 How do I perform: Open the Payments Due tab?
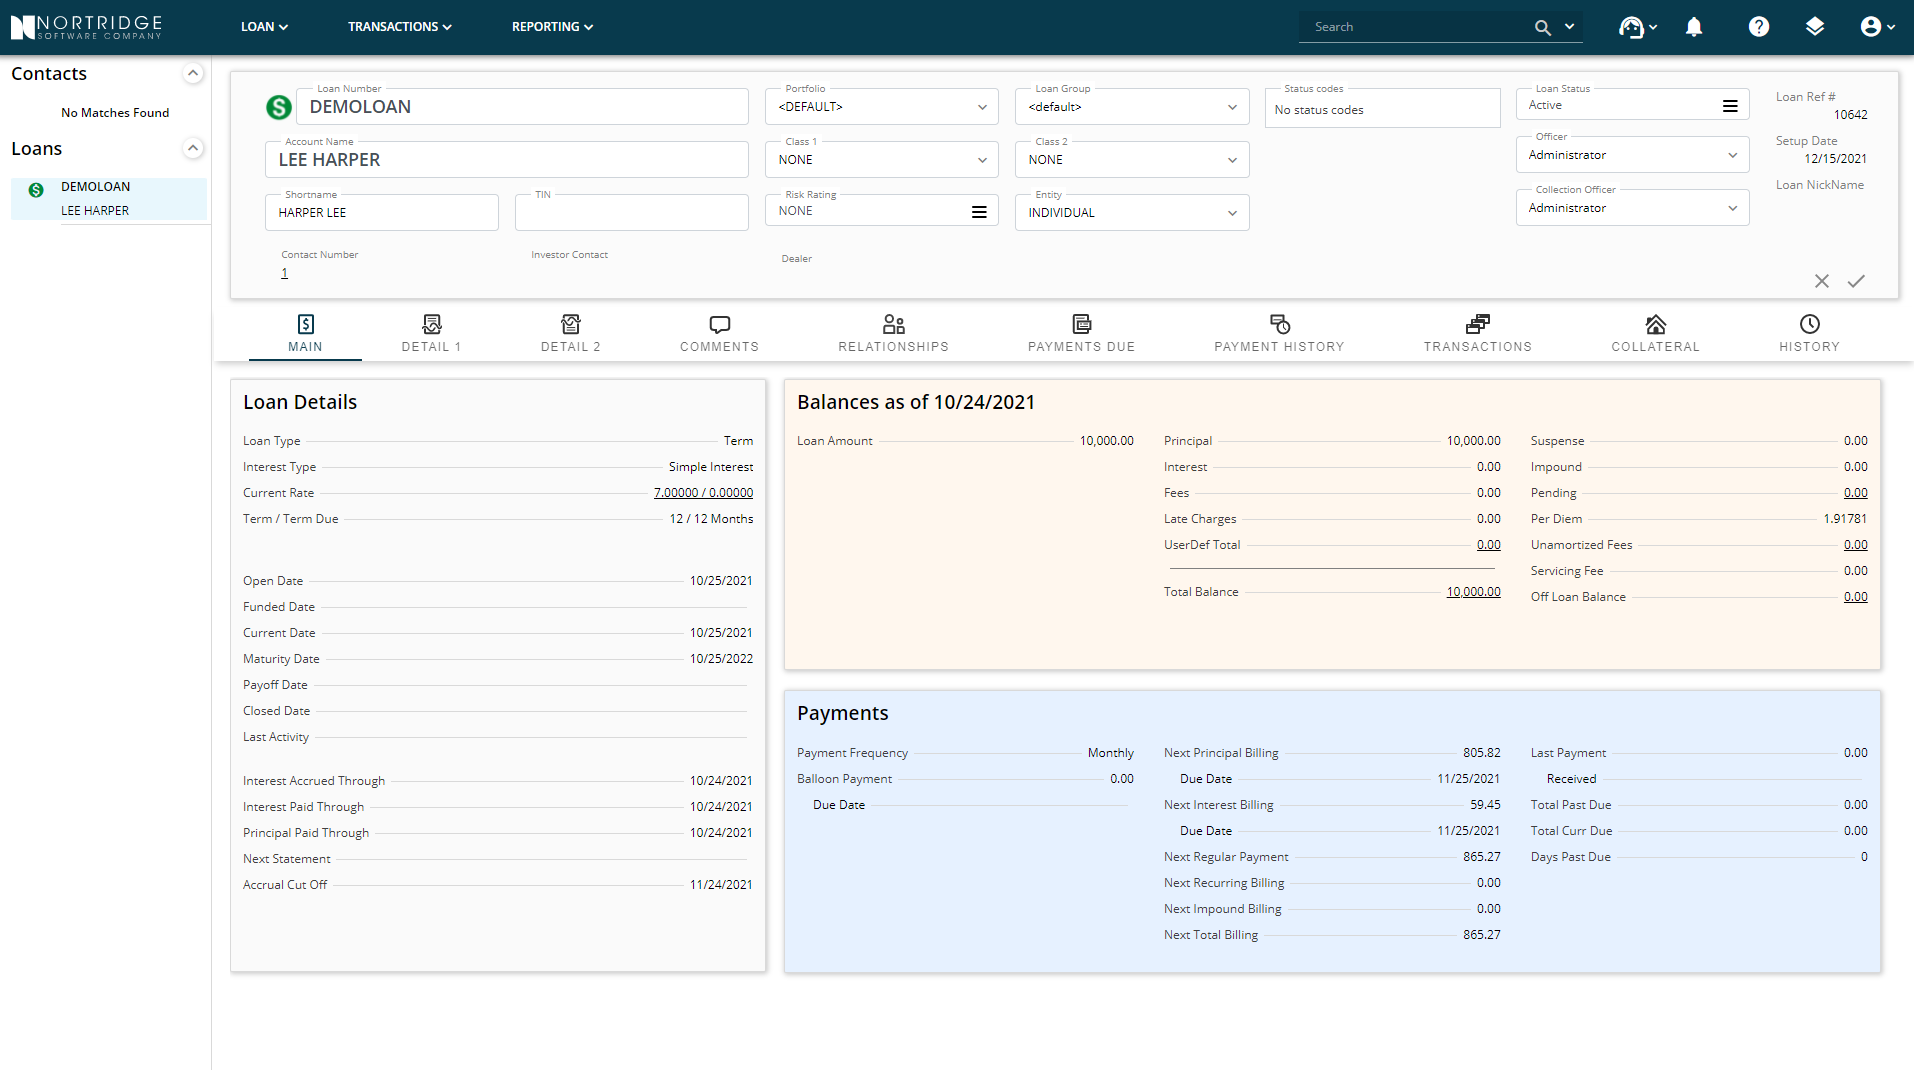1081,334
